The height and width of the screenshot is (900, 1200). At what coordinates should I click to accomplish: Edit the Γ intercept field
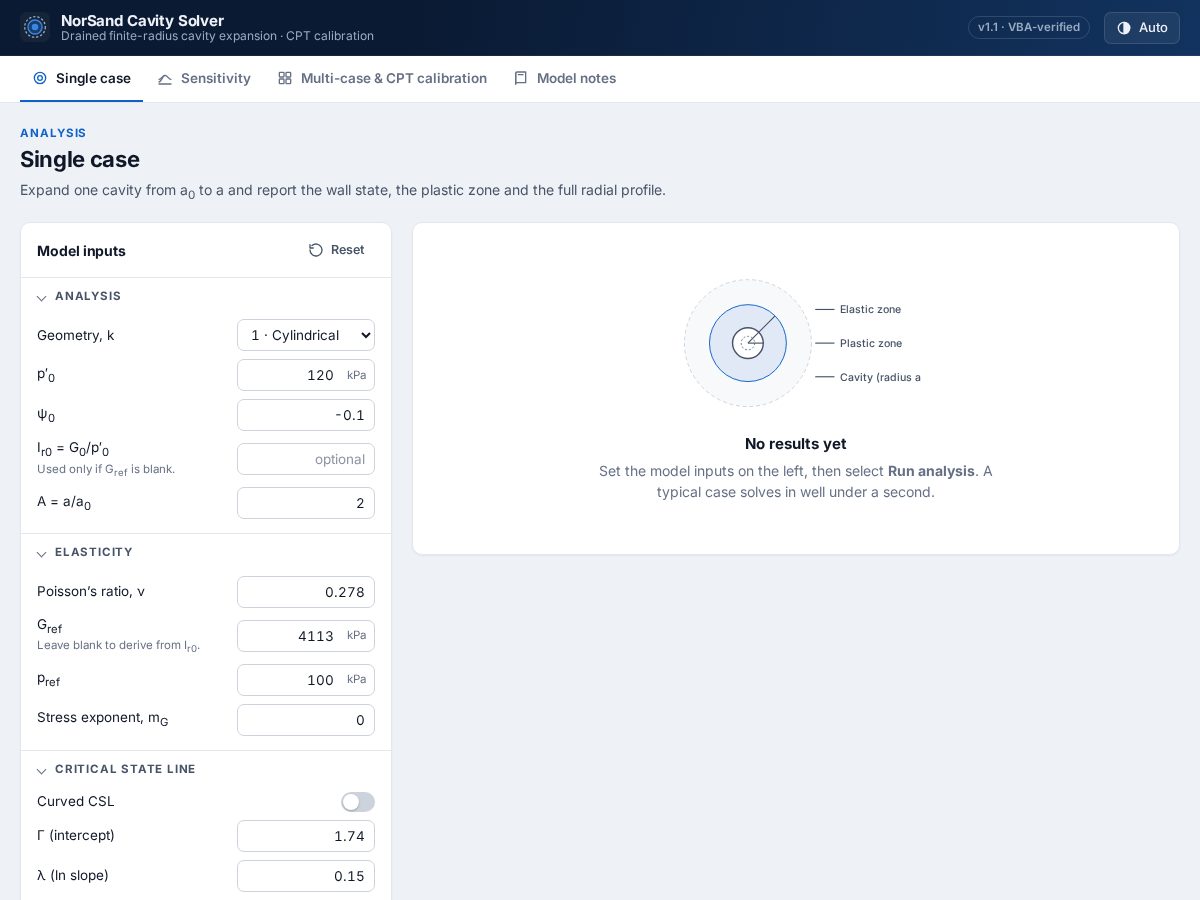point(306,836)
